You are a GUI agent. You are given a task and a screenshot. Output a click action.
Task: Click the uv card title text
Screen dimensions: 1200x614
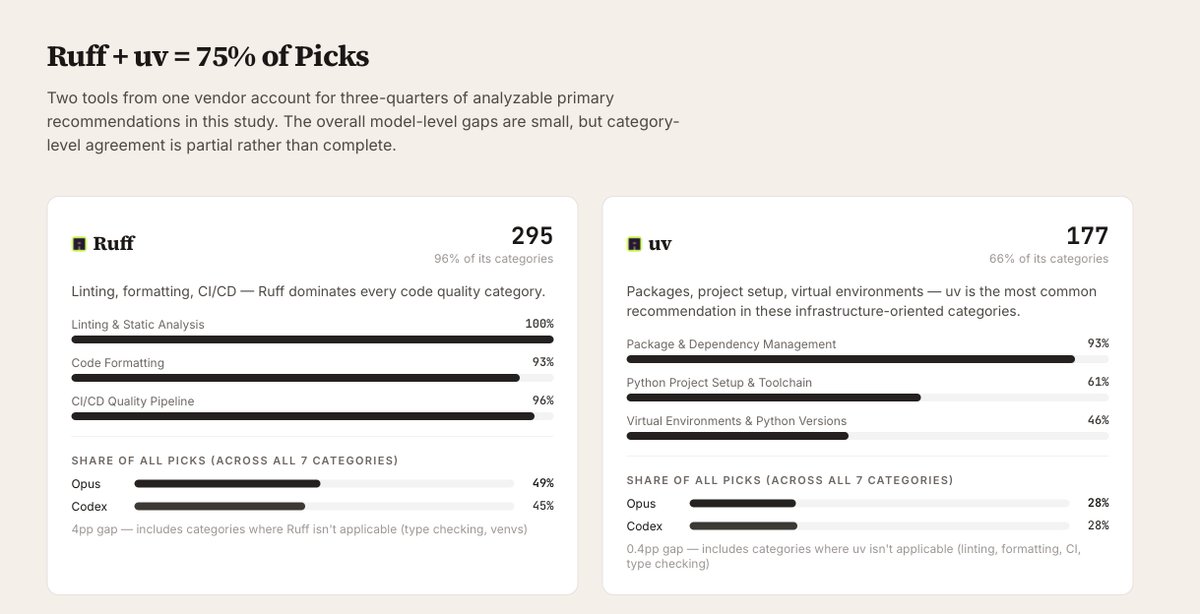coord(660,244)
